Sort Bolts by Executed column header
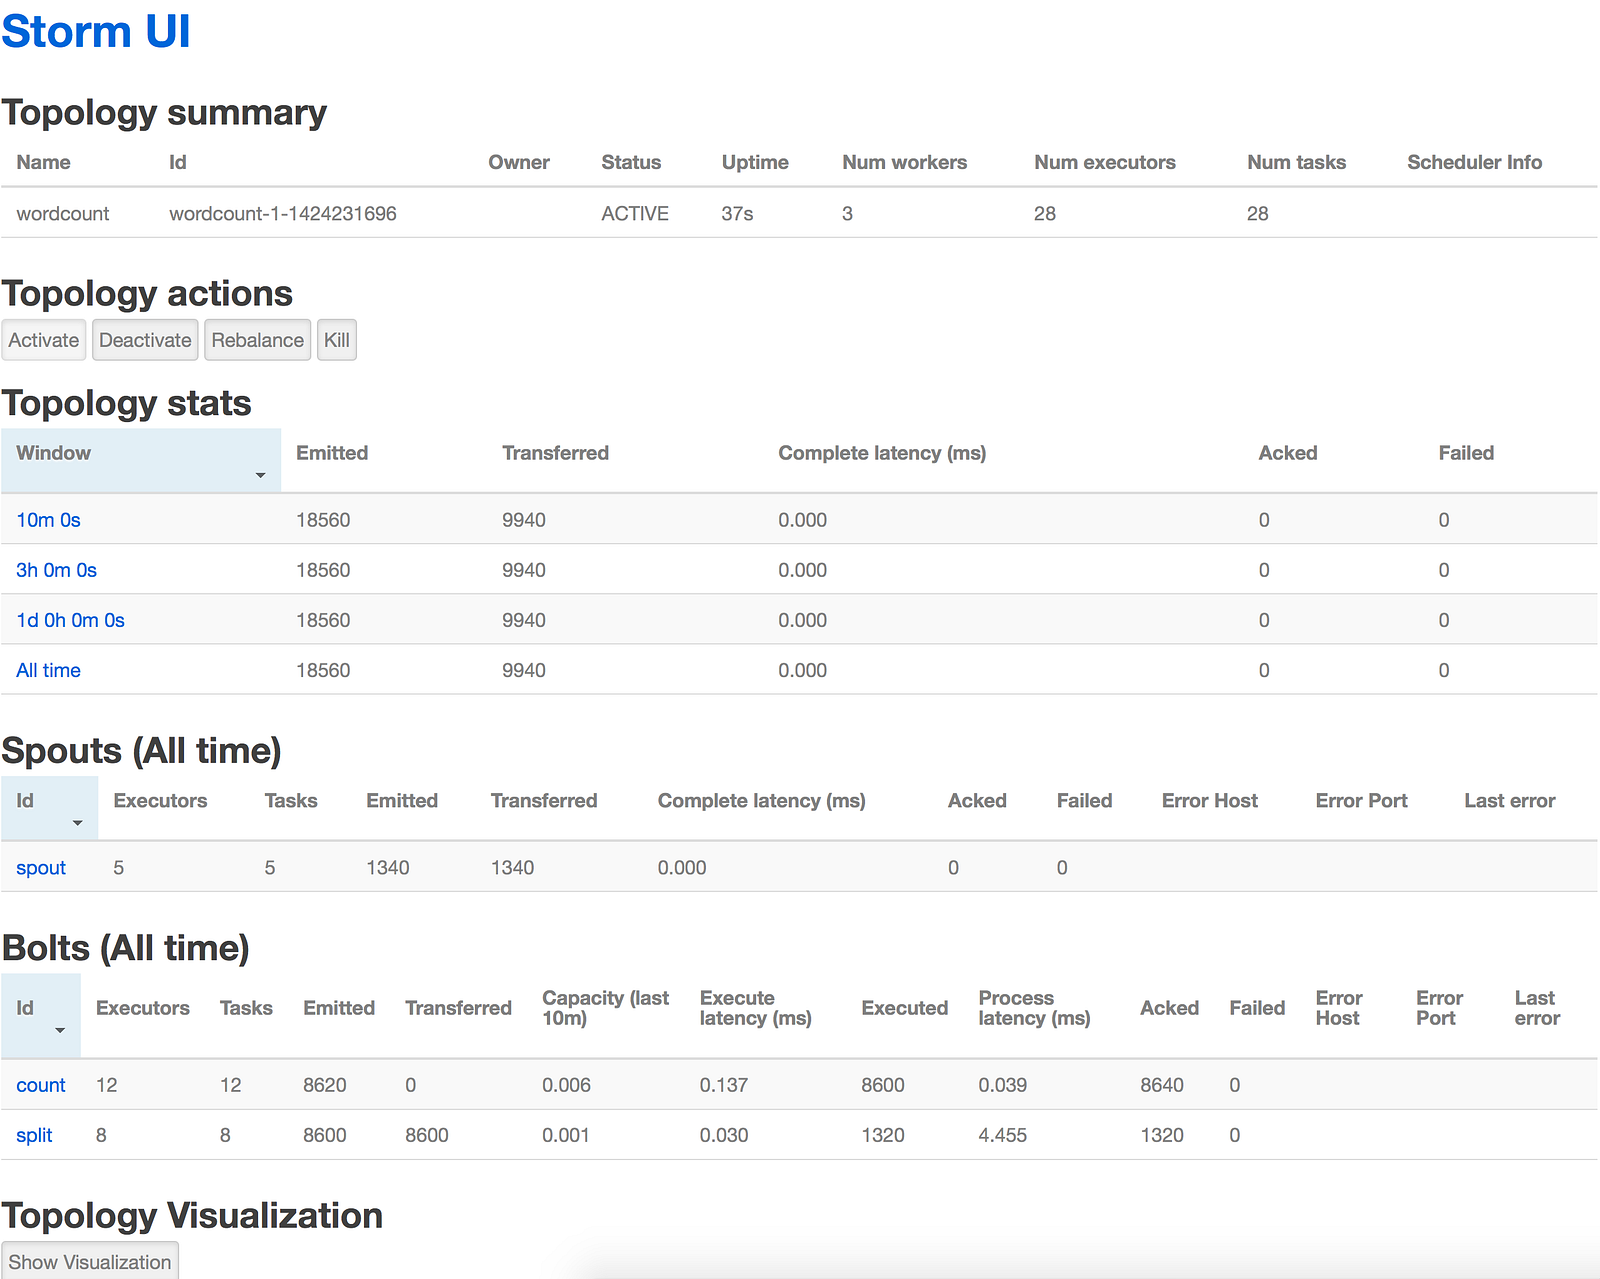The height and width of the screenshot is (1279, 1600). [904, 1008]
